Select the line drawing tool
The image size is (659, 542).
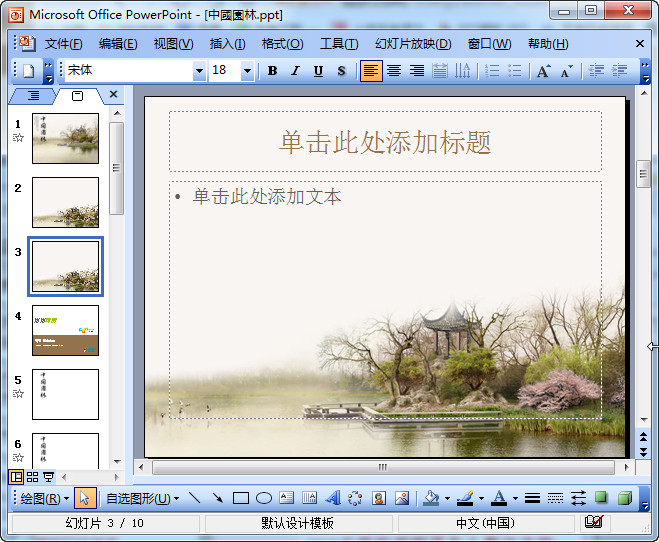[x=194, y=498]
